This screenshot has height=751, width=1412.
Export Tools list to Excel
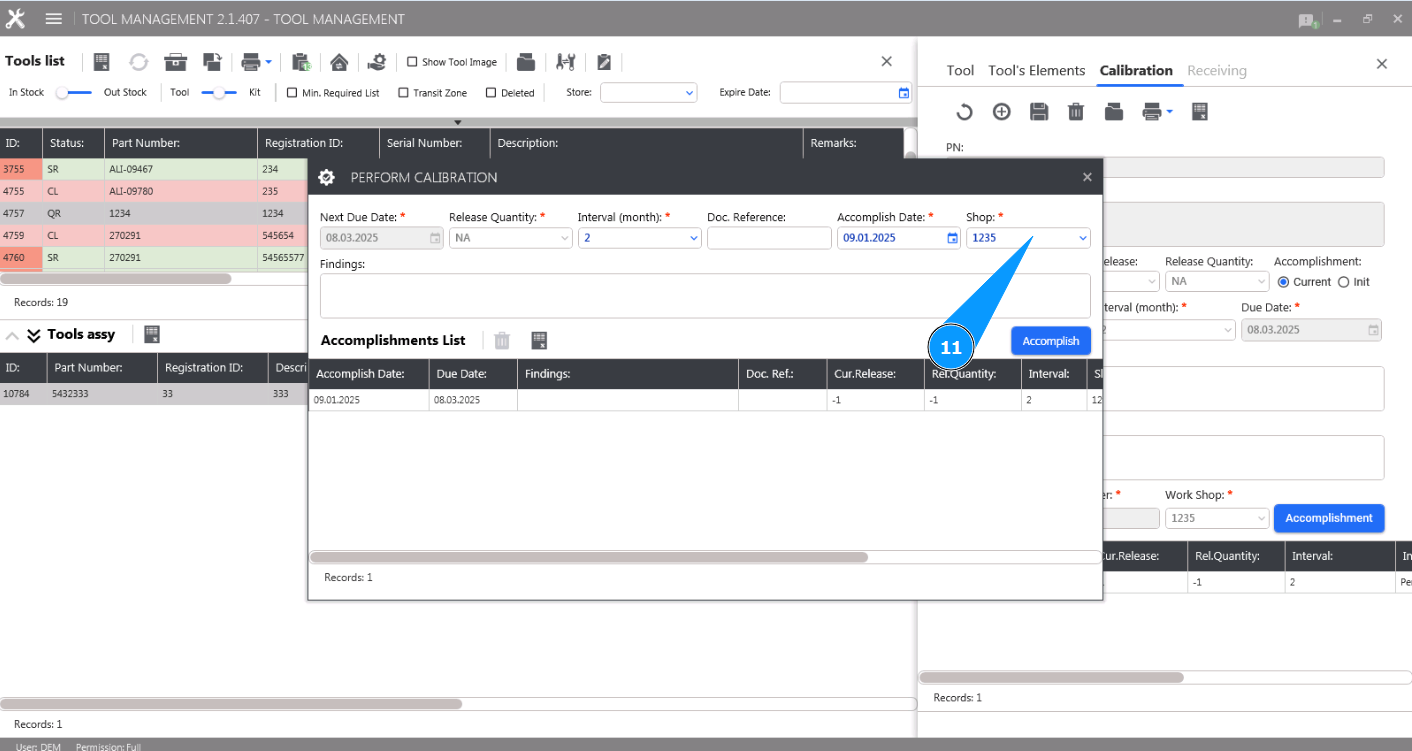(x=101, y=62)
